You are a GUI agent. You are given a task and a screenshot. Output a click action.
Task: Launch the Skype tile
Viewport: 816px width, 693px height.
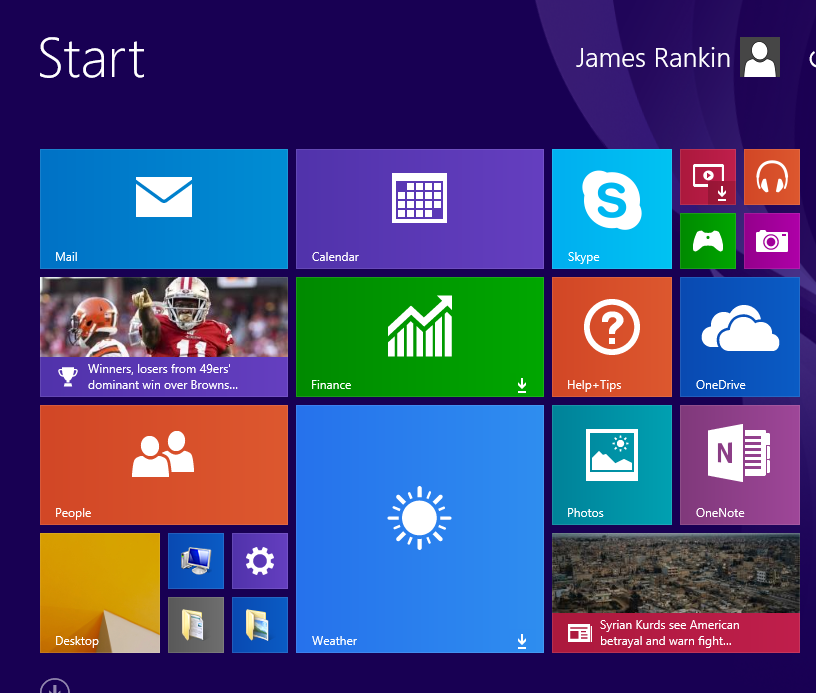[x=612, y=209]
